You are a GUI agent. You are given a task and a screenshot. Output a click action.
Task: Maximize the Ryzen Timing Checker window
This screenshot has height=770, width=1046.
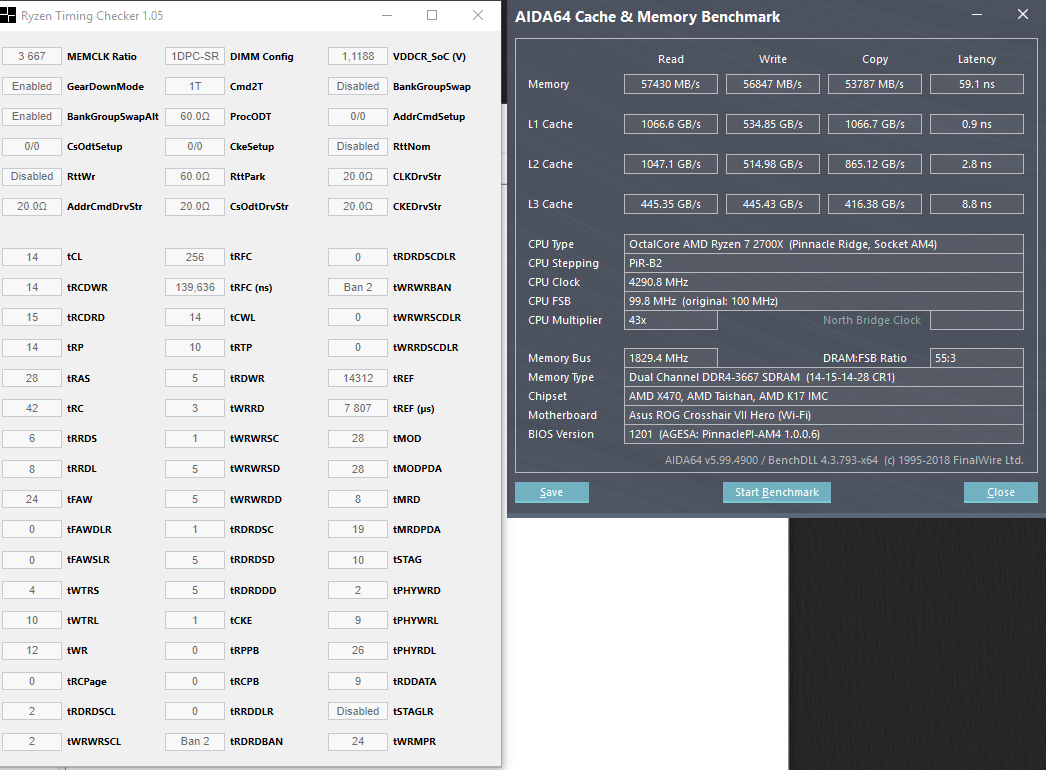tap(432, 15)
